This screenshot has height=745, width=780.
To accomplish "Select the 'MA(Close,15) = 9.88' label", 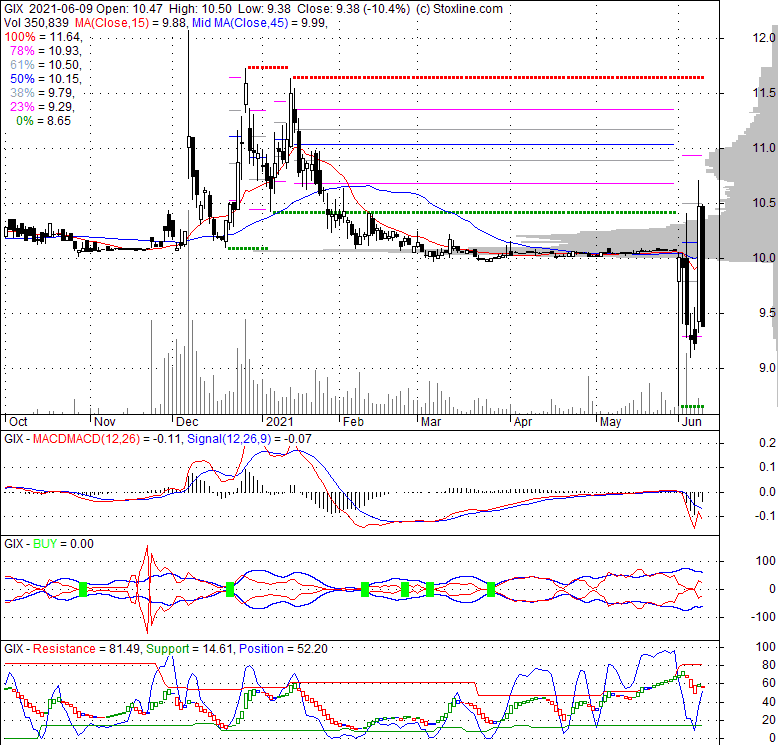I will point(131,23).
